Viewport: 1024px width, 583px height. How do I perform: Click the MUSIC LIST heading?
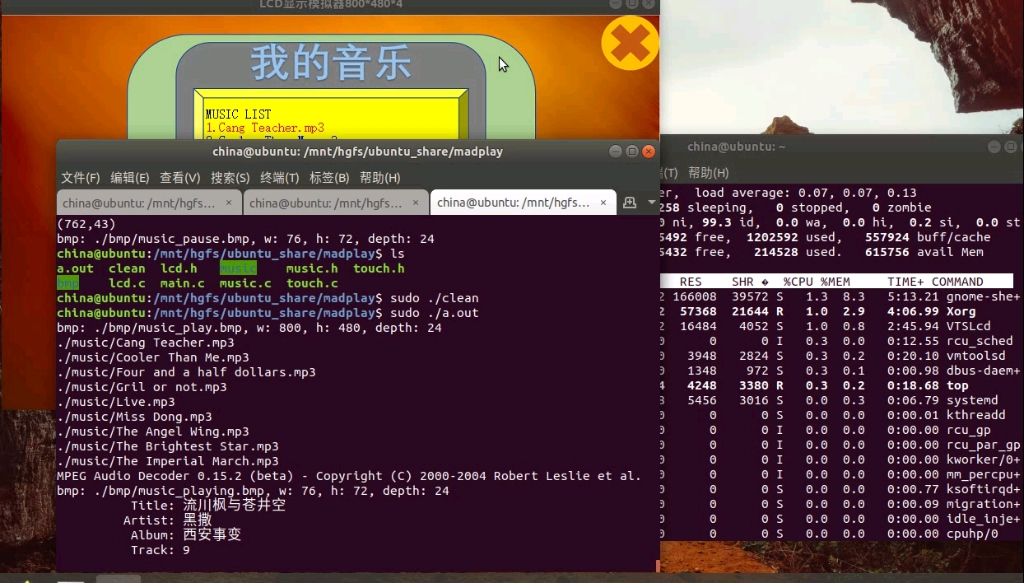point(238,114)
